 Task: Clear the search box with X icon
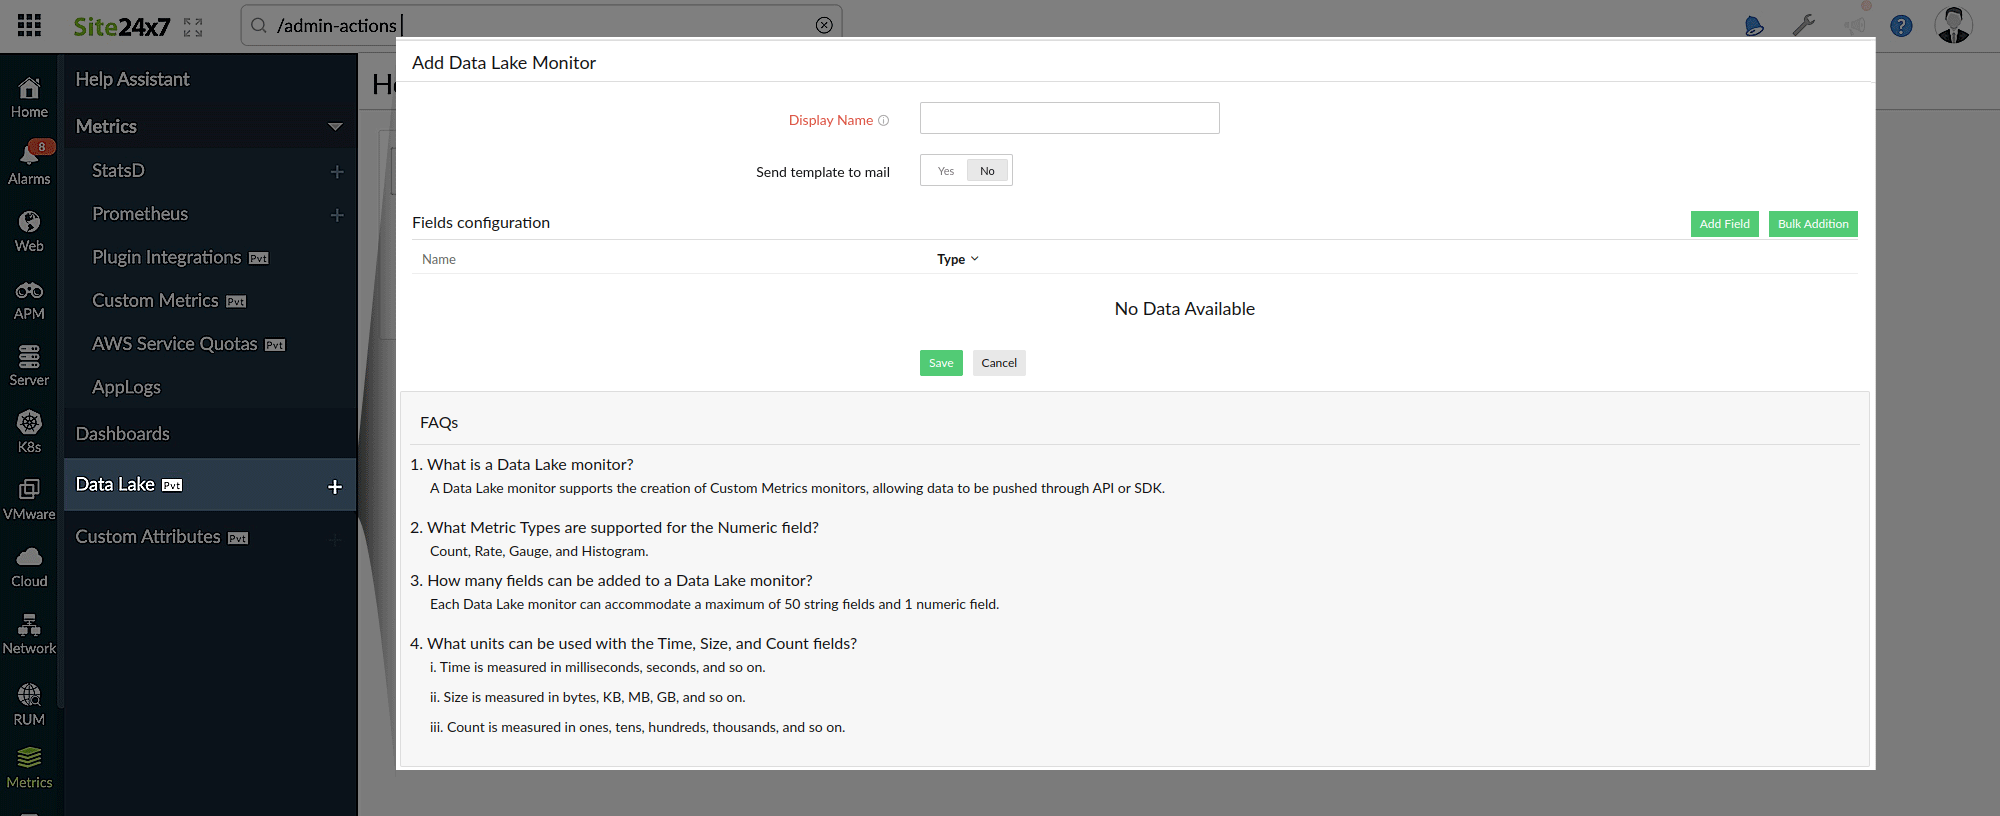click(824, 26)
